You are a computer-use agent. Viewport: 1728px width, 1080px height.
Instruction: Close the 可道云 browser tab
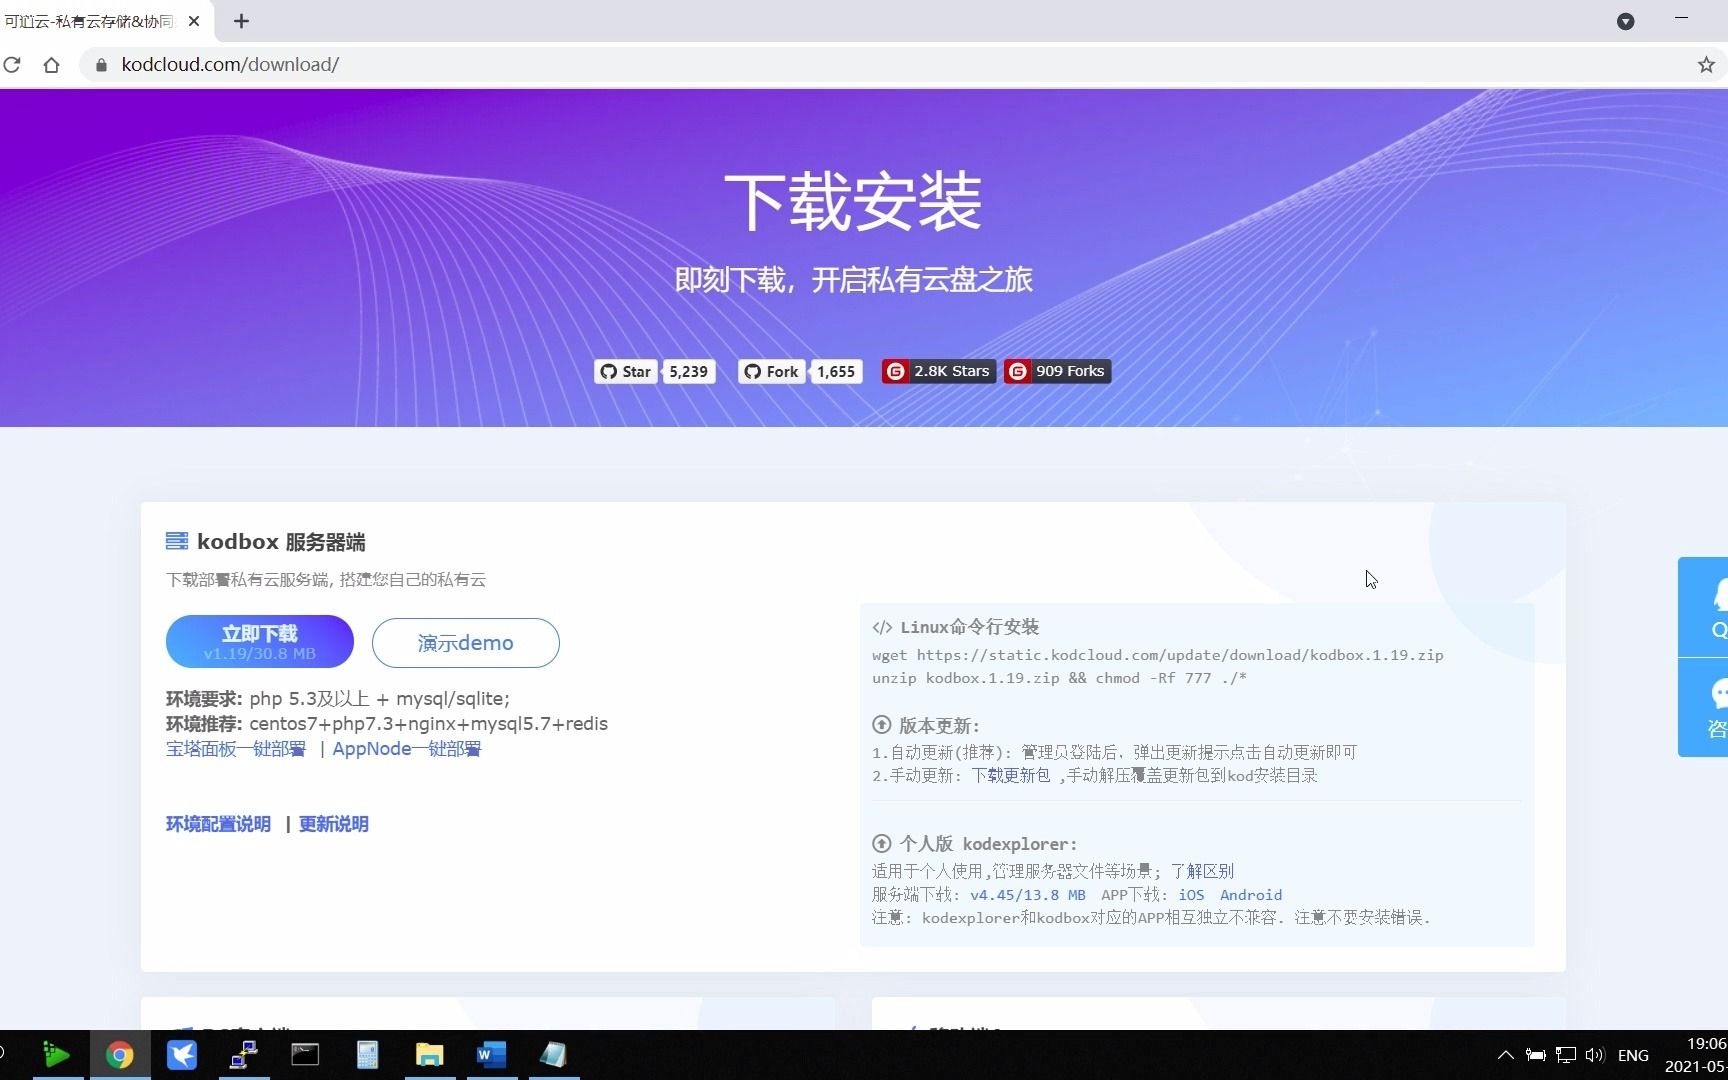point(194,21)
